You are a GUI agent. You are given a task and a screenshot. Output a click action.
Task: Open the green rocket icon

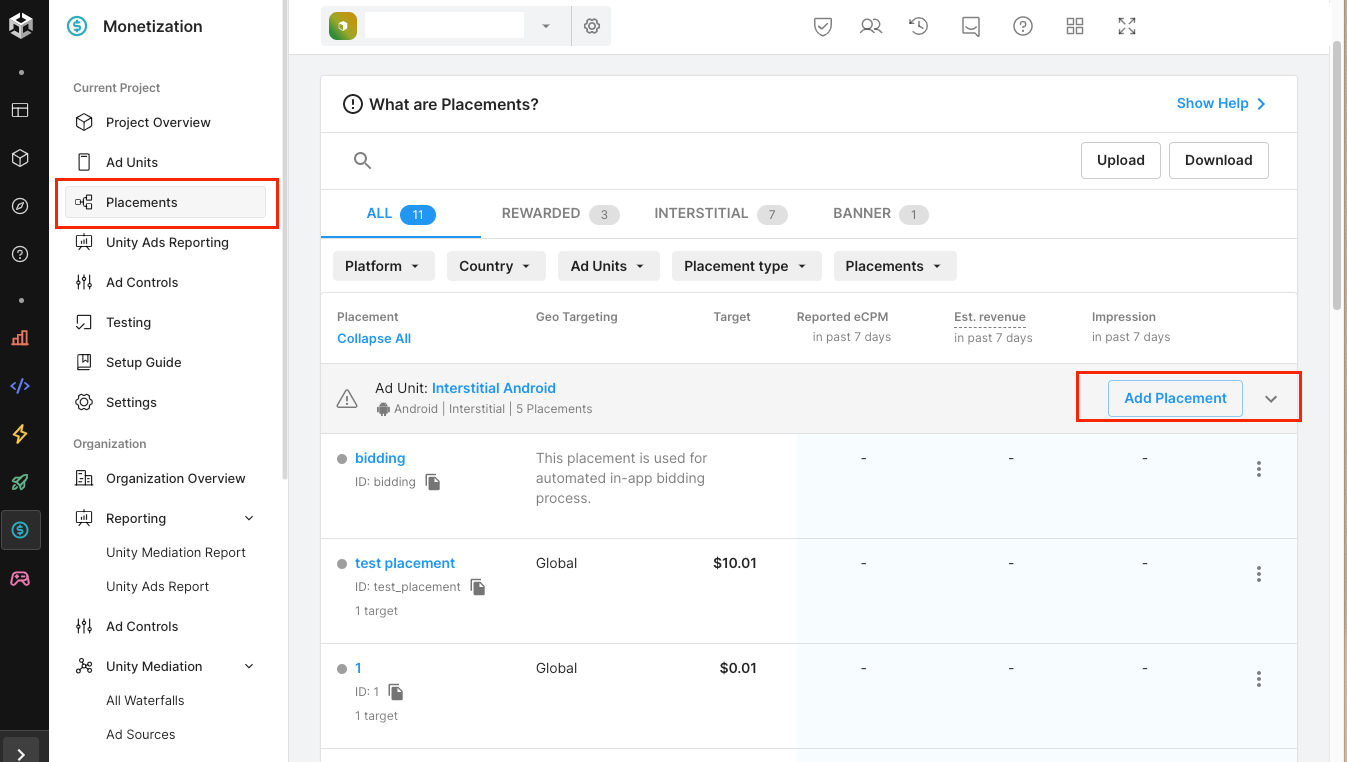click(x=20, y=482)
